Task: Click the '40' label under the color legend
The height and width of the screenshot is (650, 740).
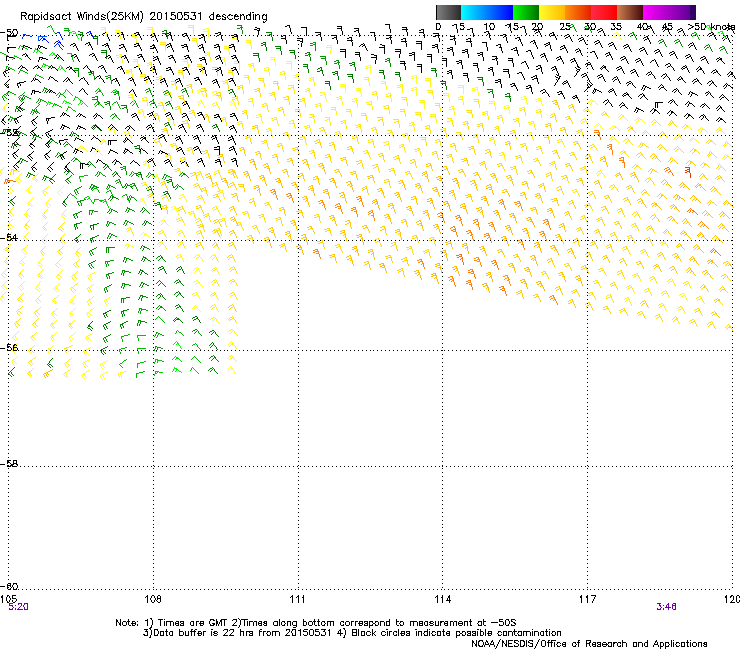Action: 642,27
